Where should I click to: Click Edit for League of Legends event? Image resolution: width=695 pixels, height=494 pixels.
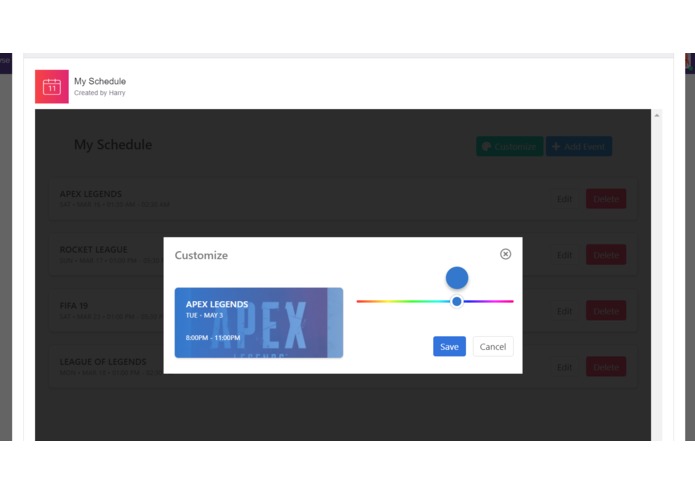(x=564, y=367)
